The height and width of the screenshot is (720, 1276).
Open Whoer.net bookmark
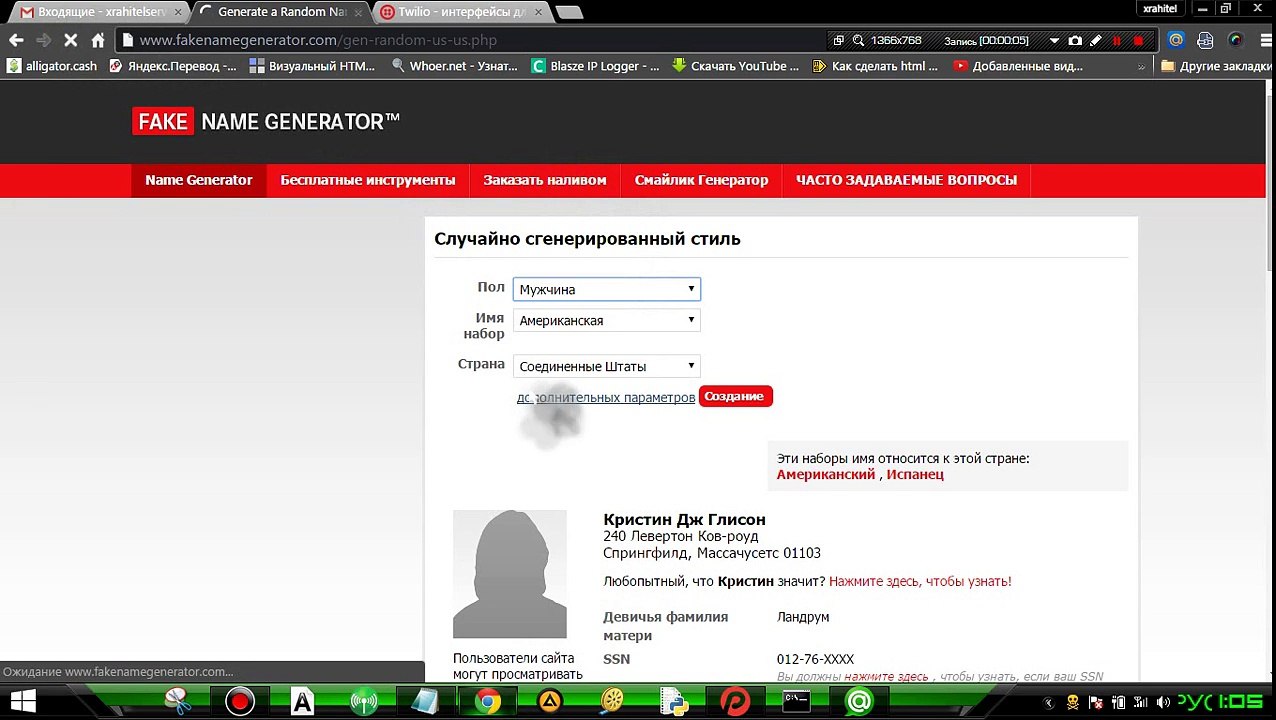(x=455, y=66)
